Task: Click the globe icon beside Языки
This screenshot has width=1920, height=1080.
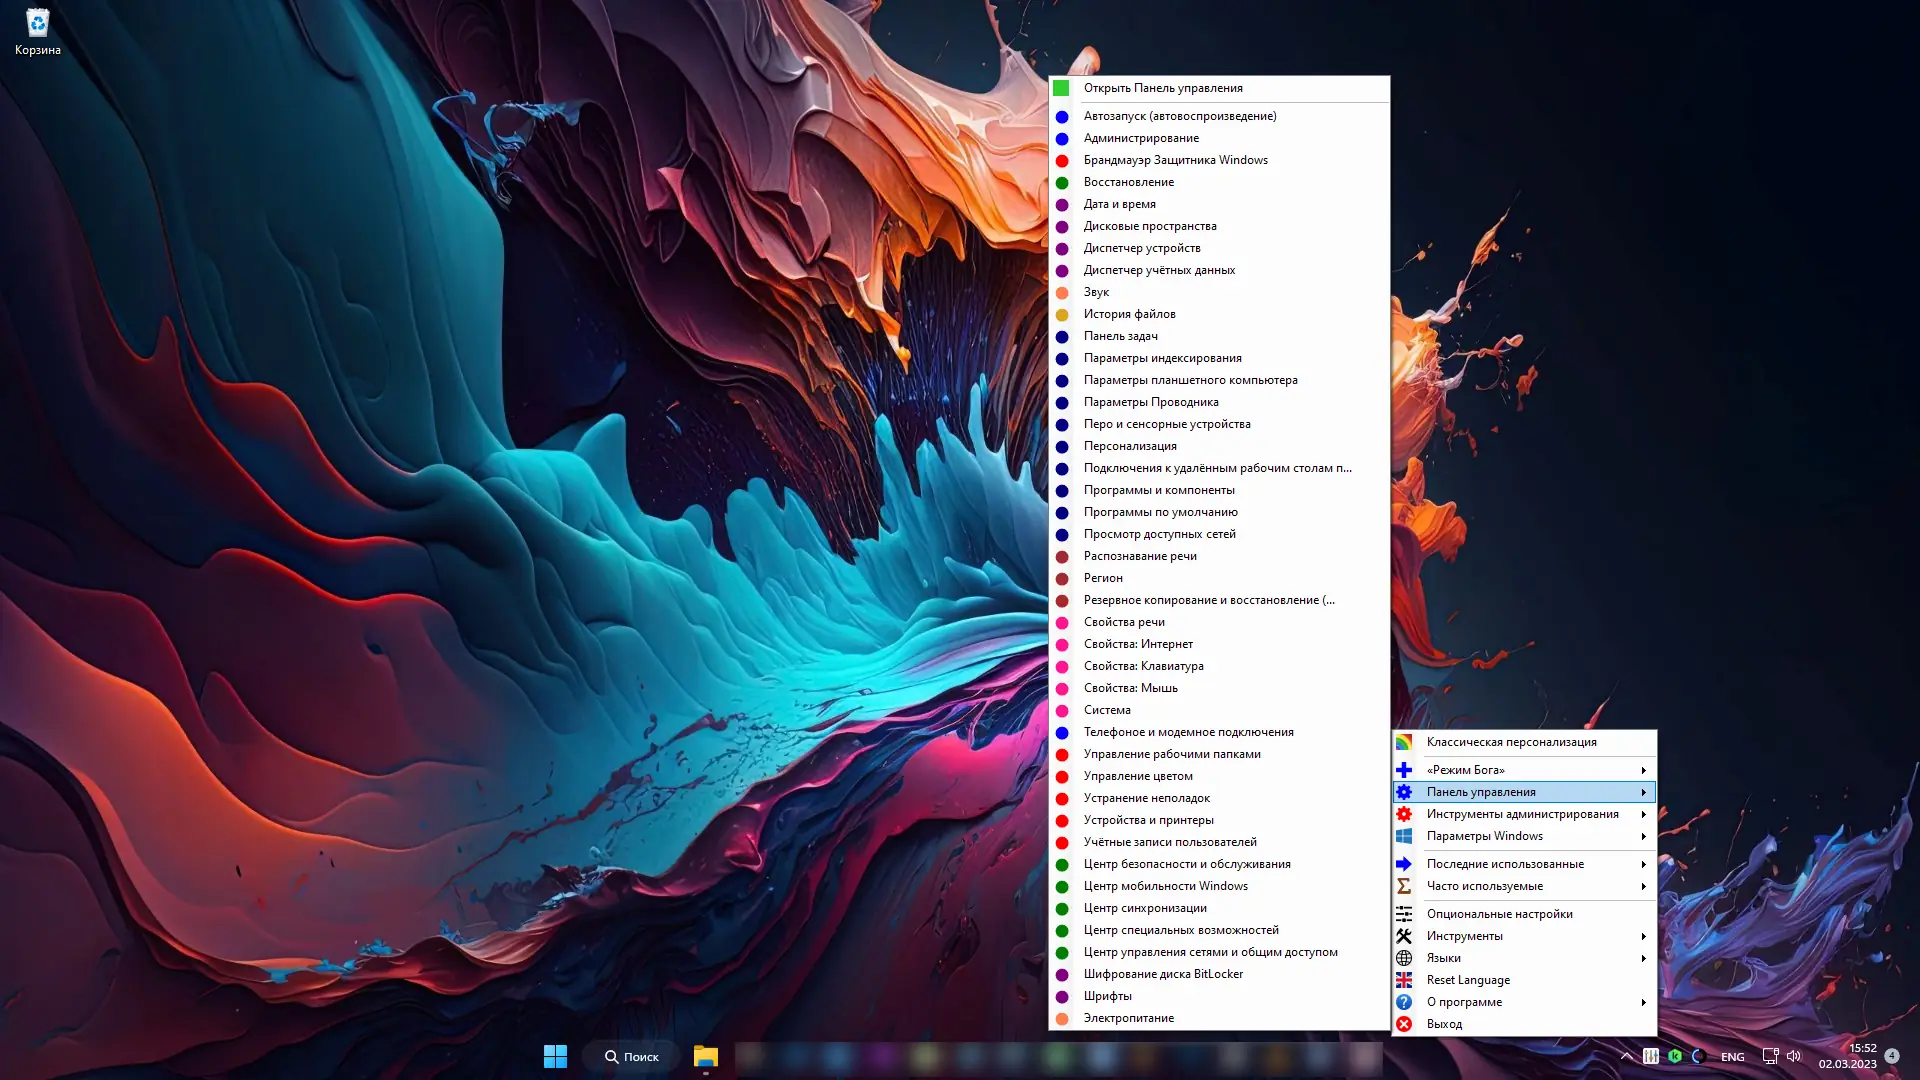Action: (1404, 958)
